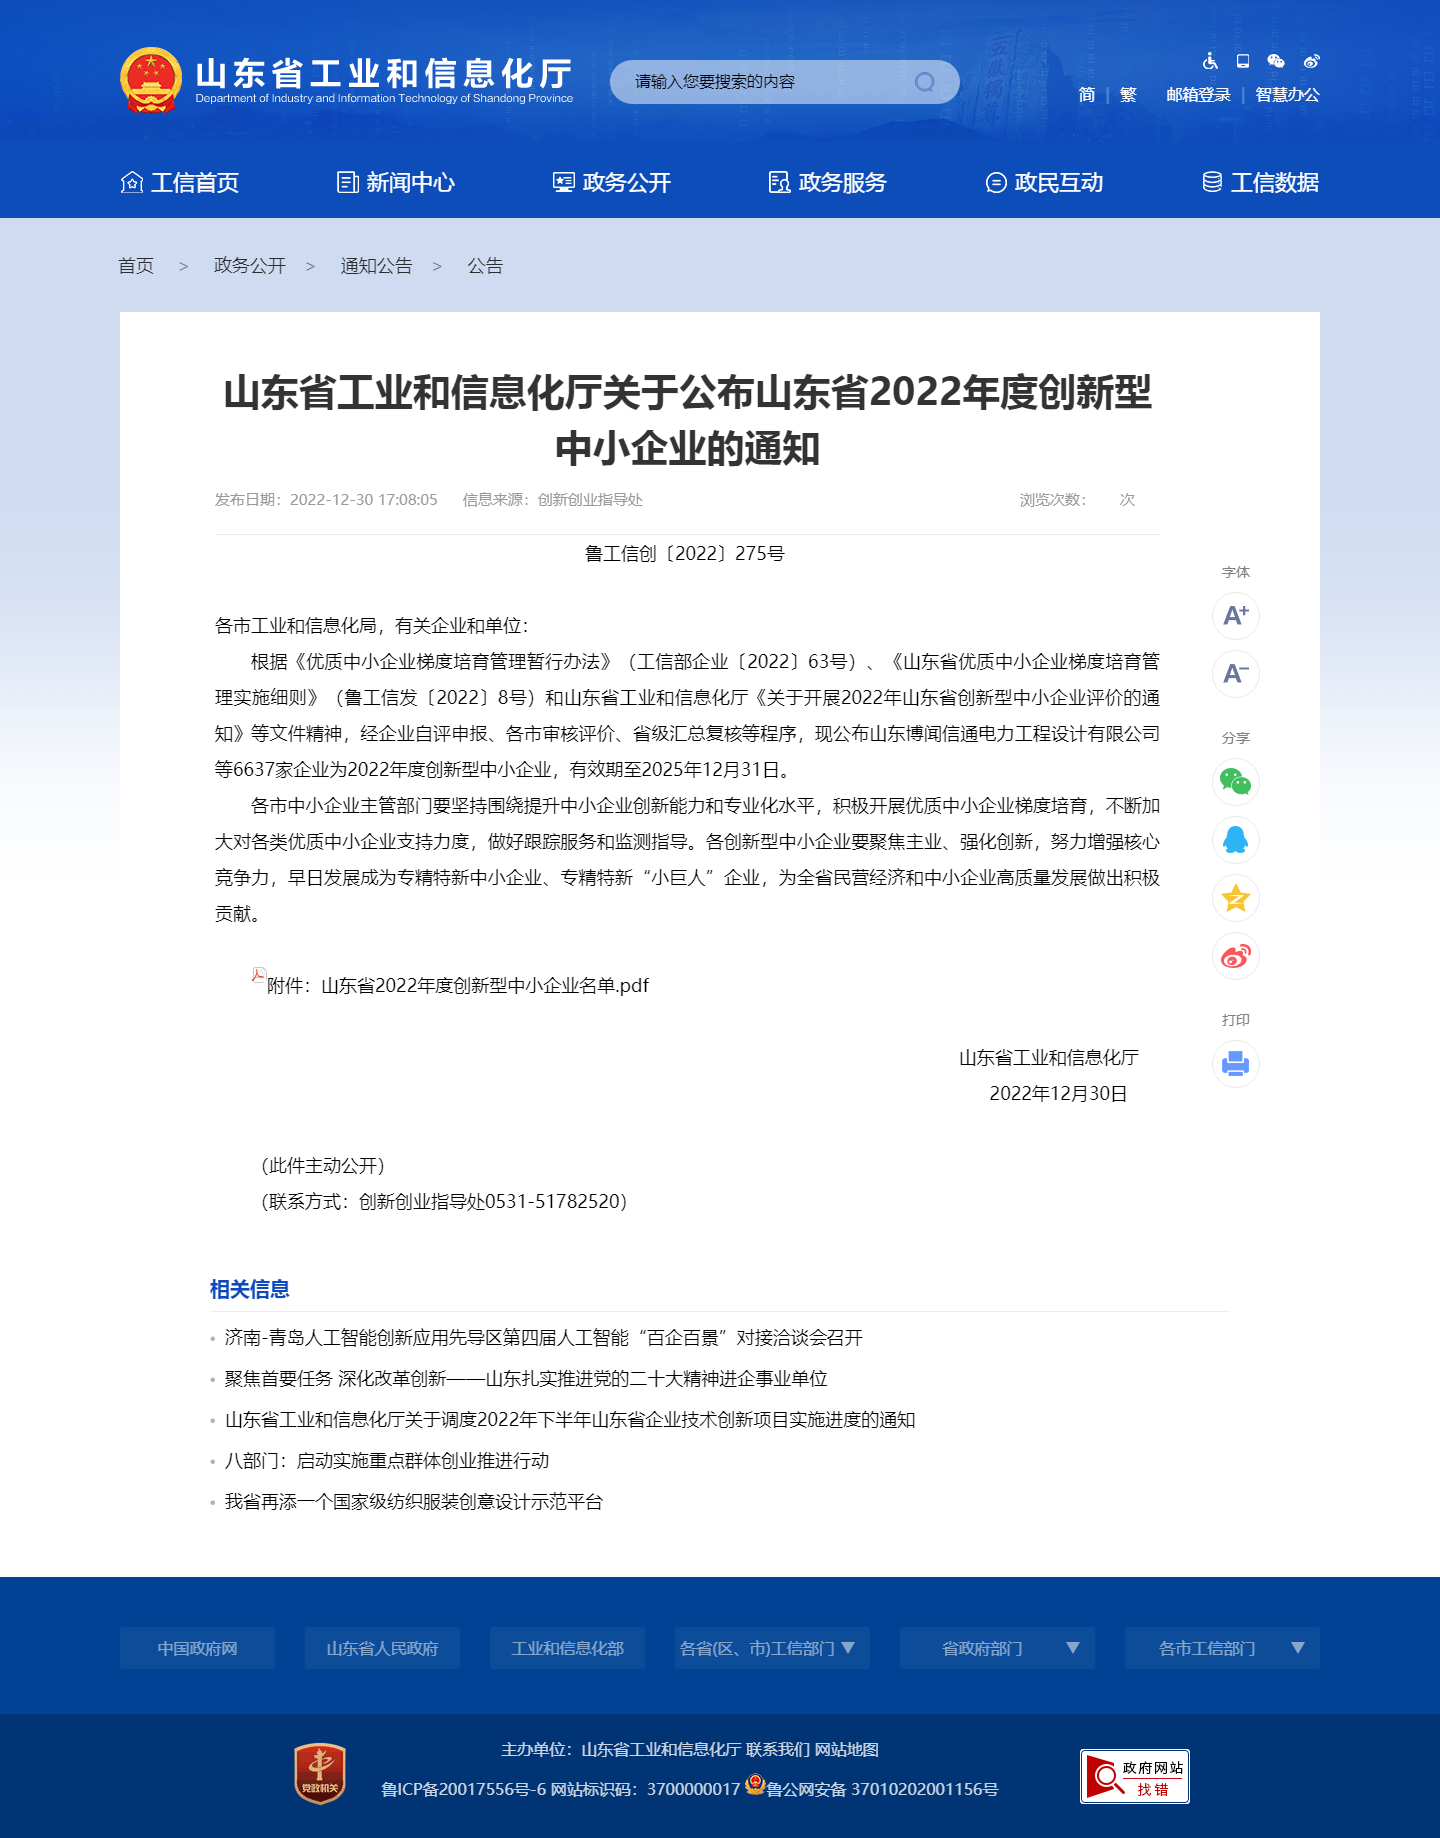Open accessibility mode wheelchair icon
Screen dimensions: 1440x1838
pyautogui.click(x=1210, y=61)
